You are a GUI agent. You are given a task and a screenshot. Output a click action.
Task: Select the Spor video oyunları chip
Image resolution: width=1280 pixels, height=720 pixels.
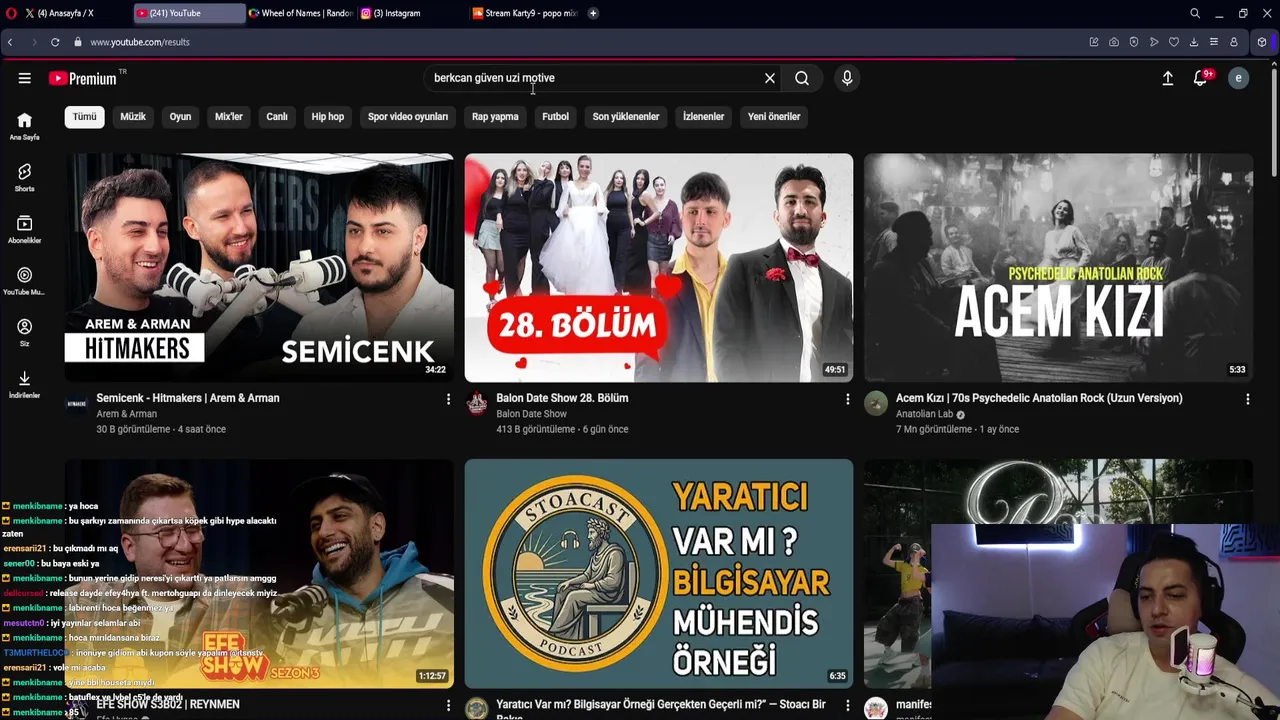[408, 116]
